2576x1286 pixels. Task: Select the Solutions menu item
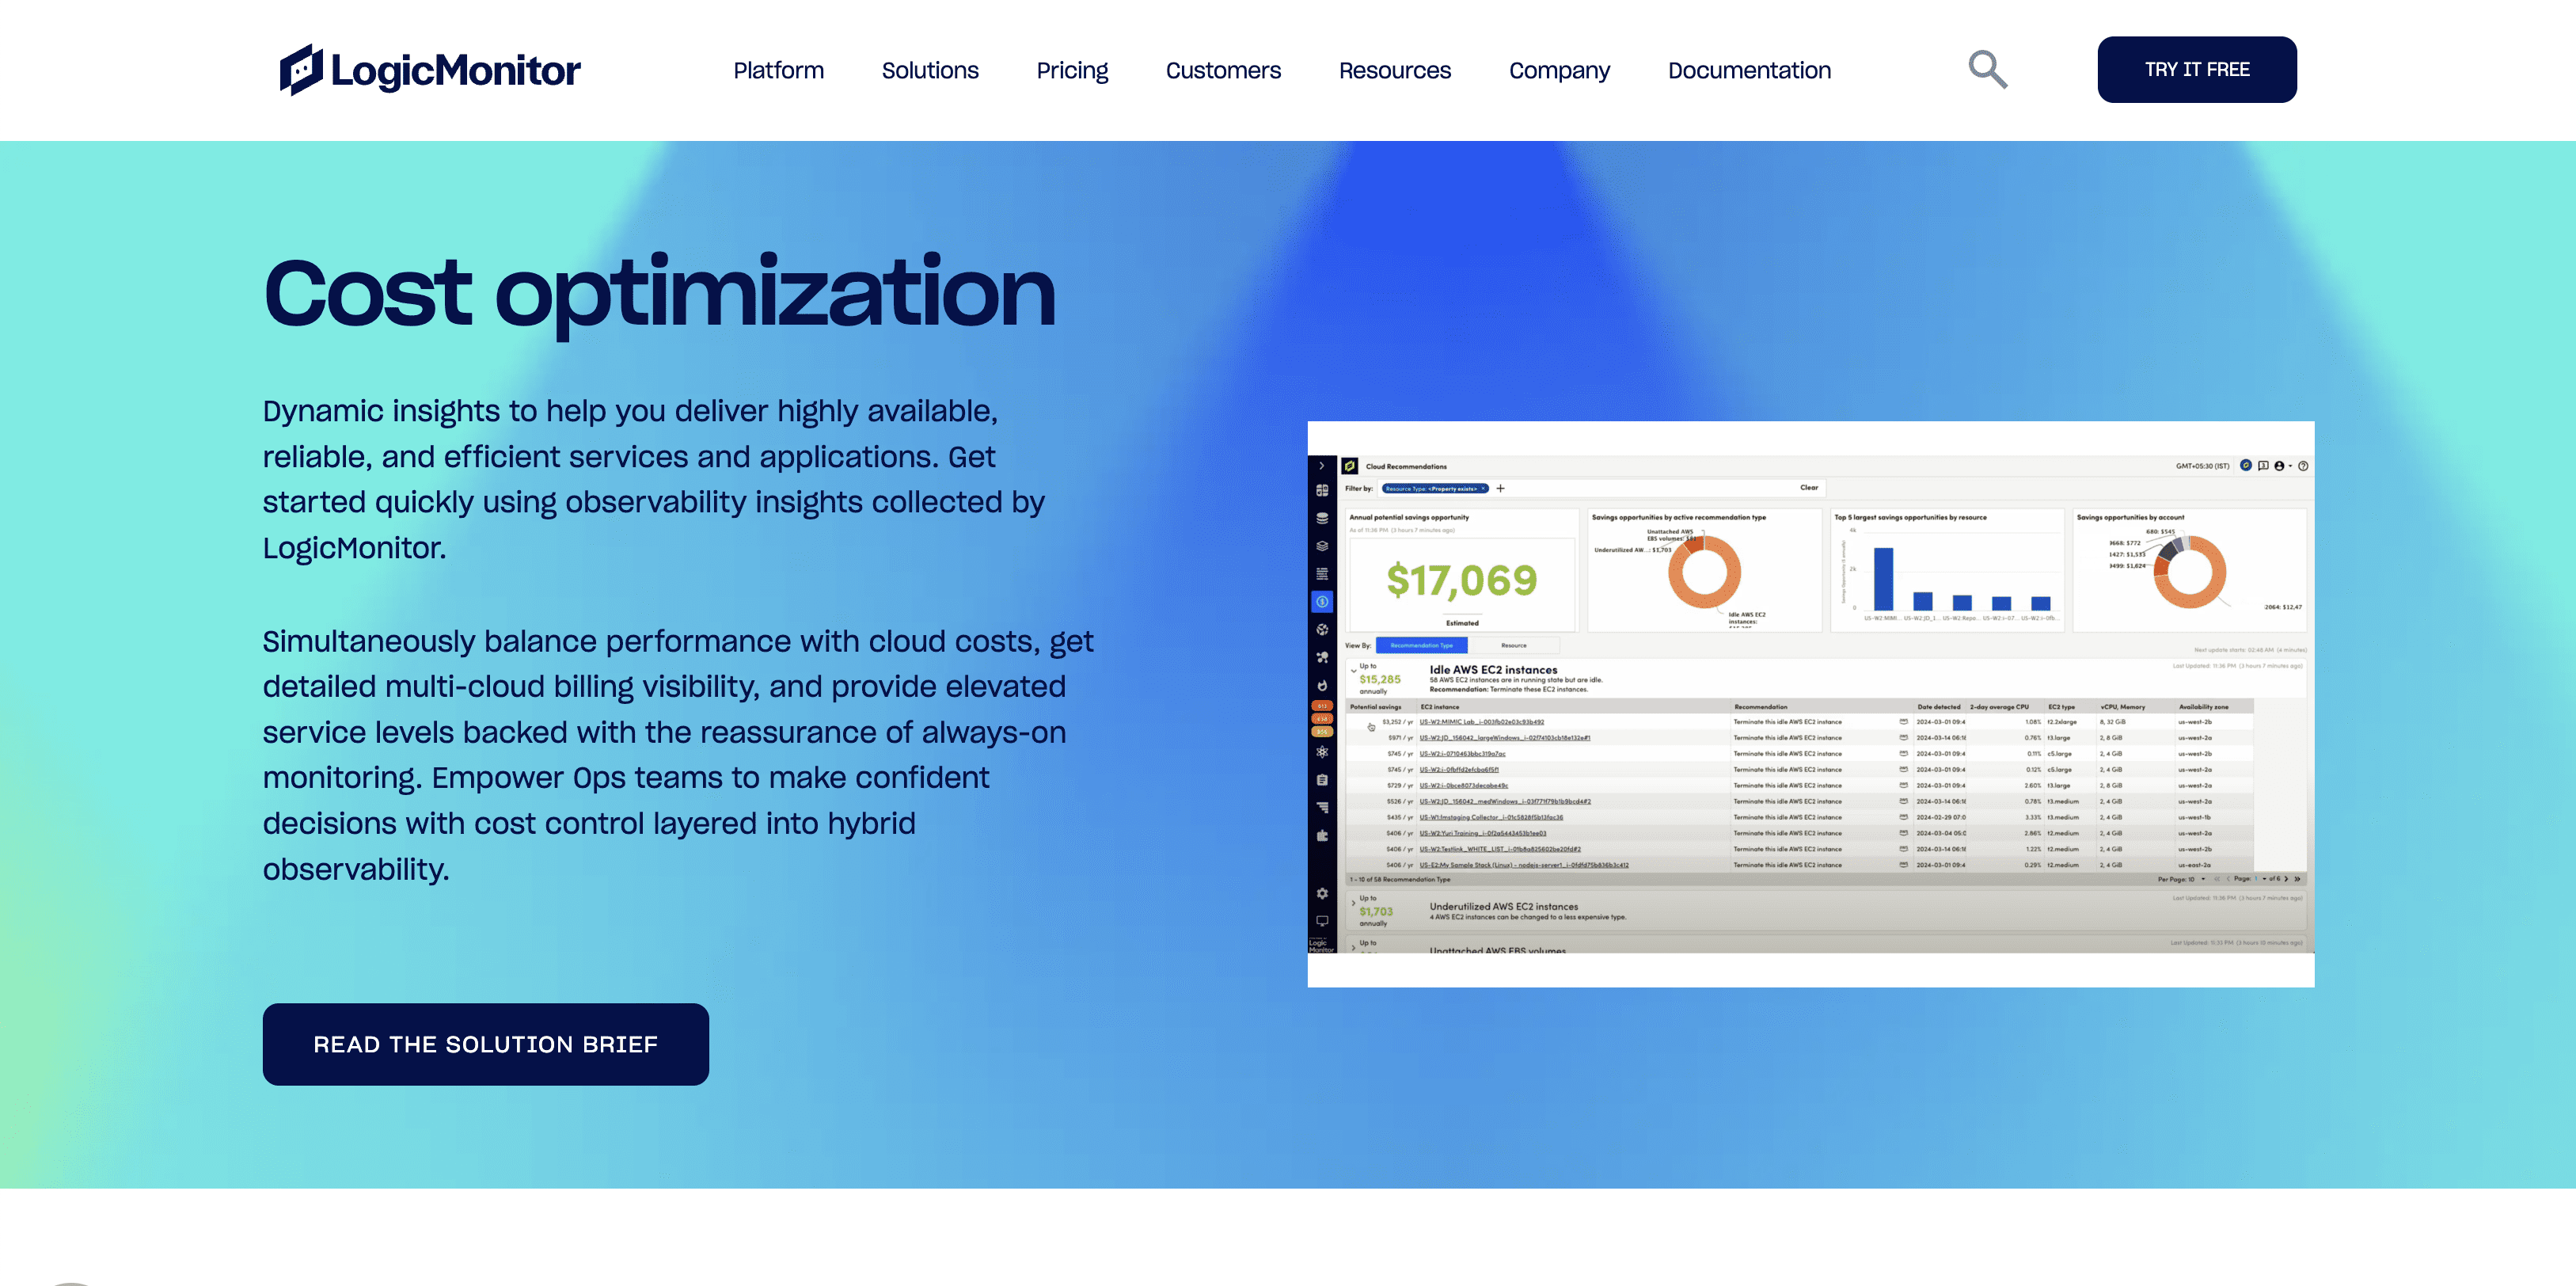[930, 69]
